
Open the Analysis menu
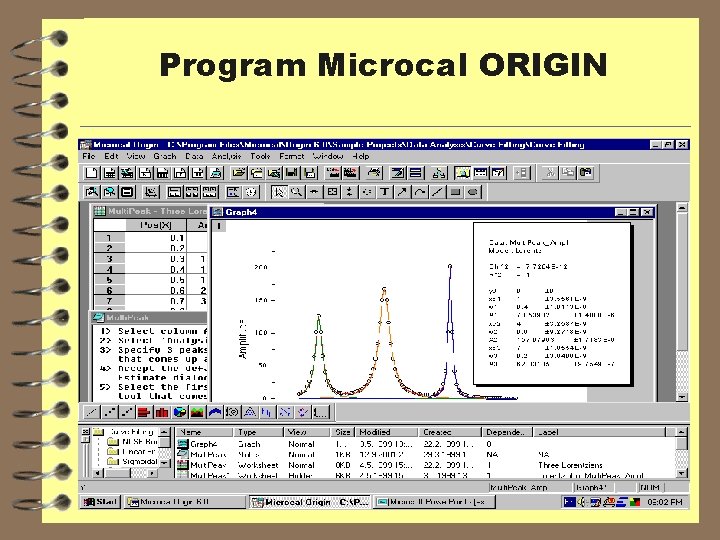click(x=226, y=156)
